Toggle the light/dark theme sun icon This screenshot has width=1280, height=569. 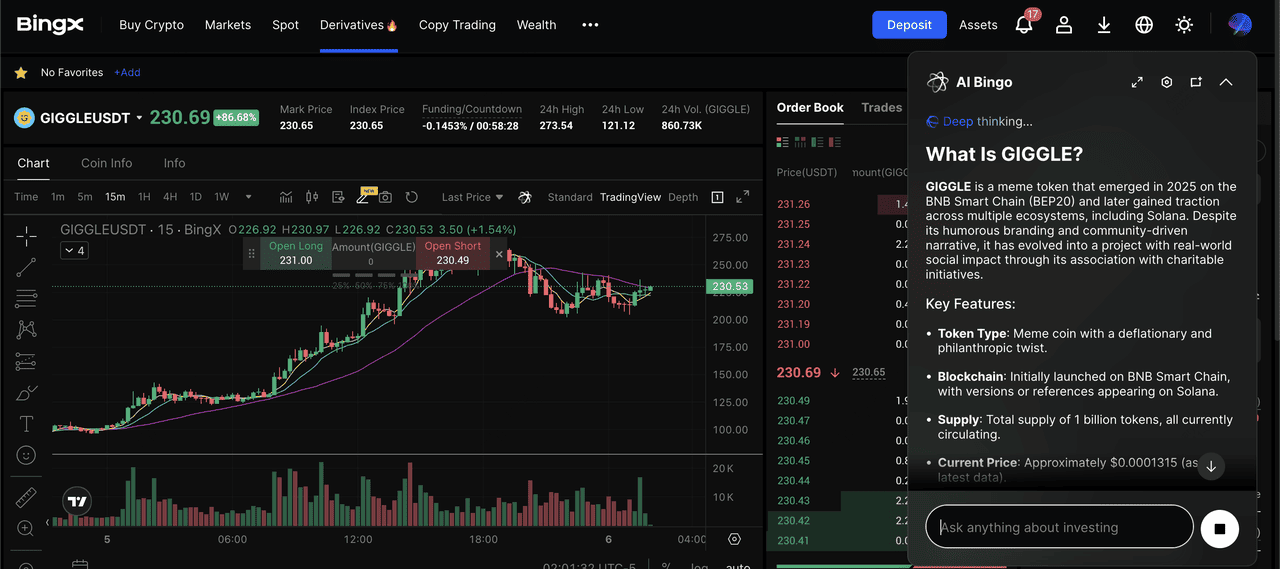tap(1184, 25)
